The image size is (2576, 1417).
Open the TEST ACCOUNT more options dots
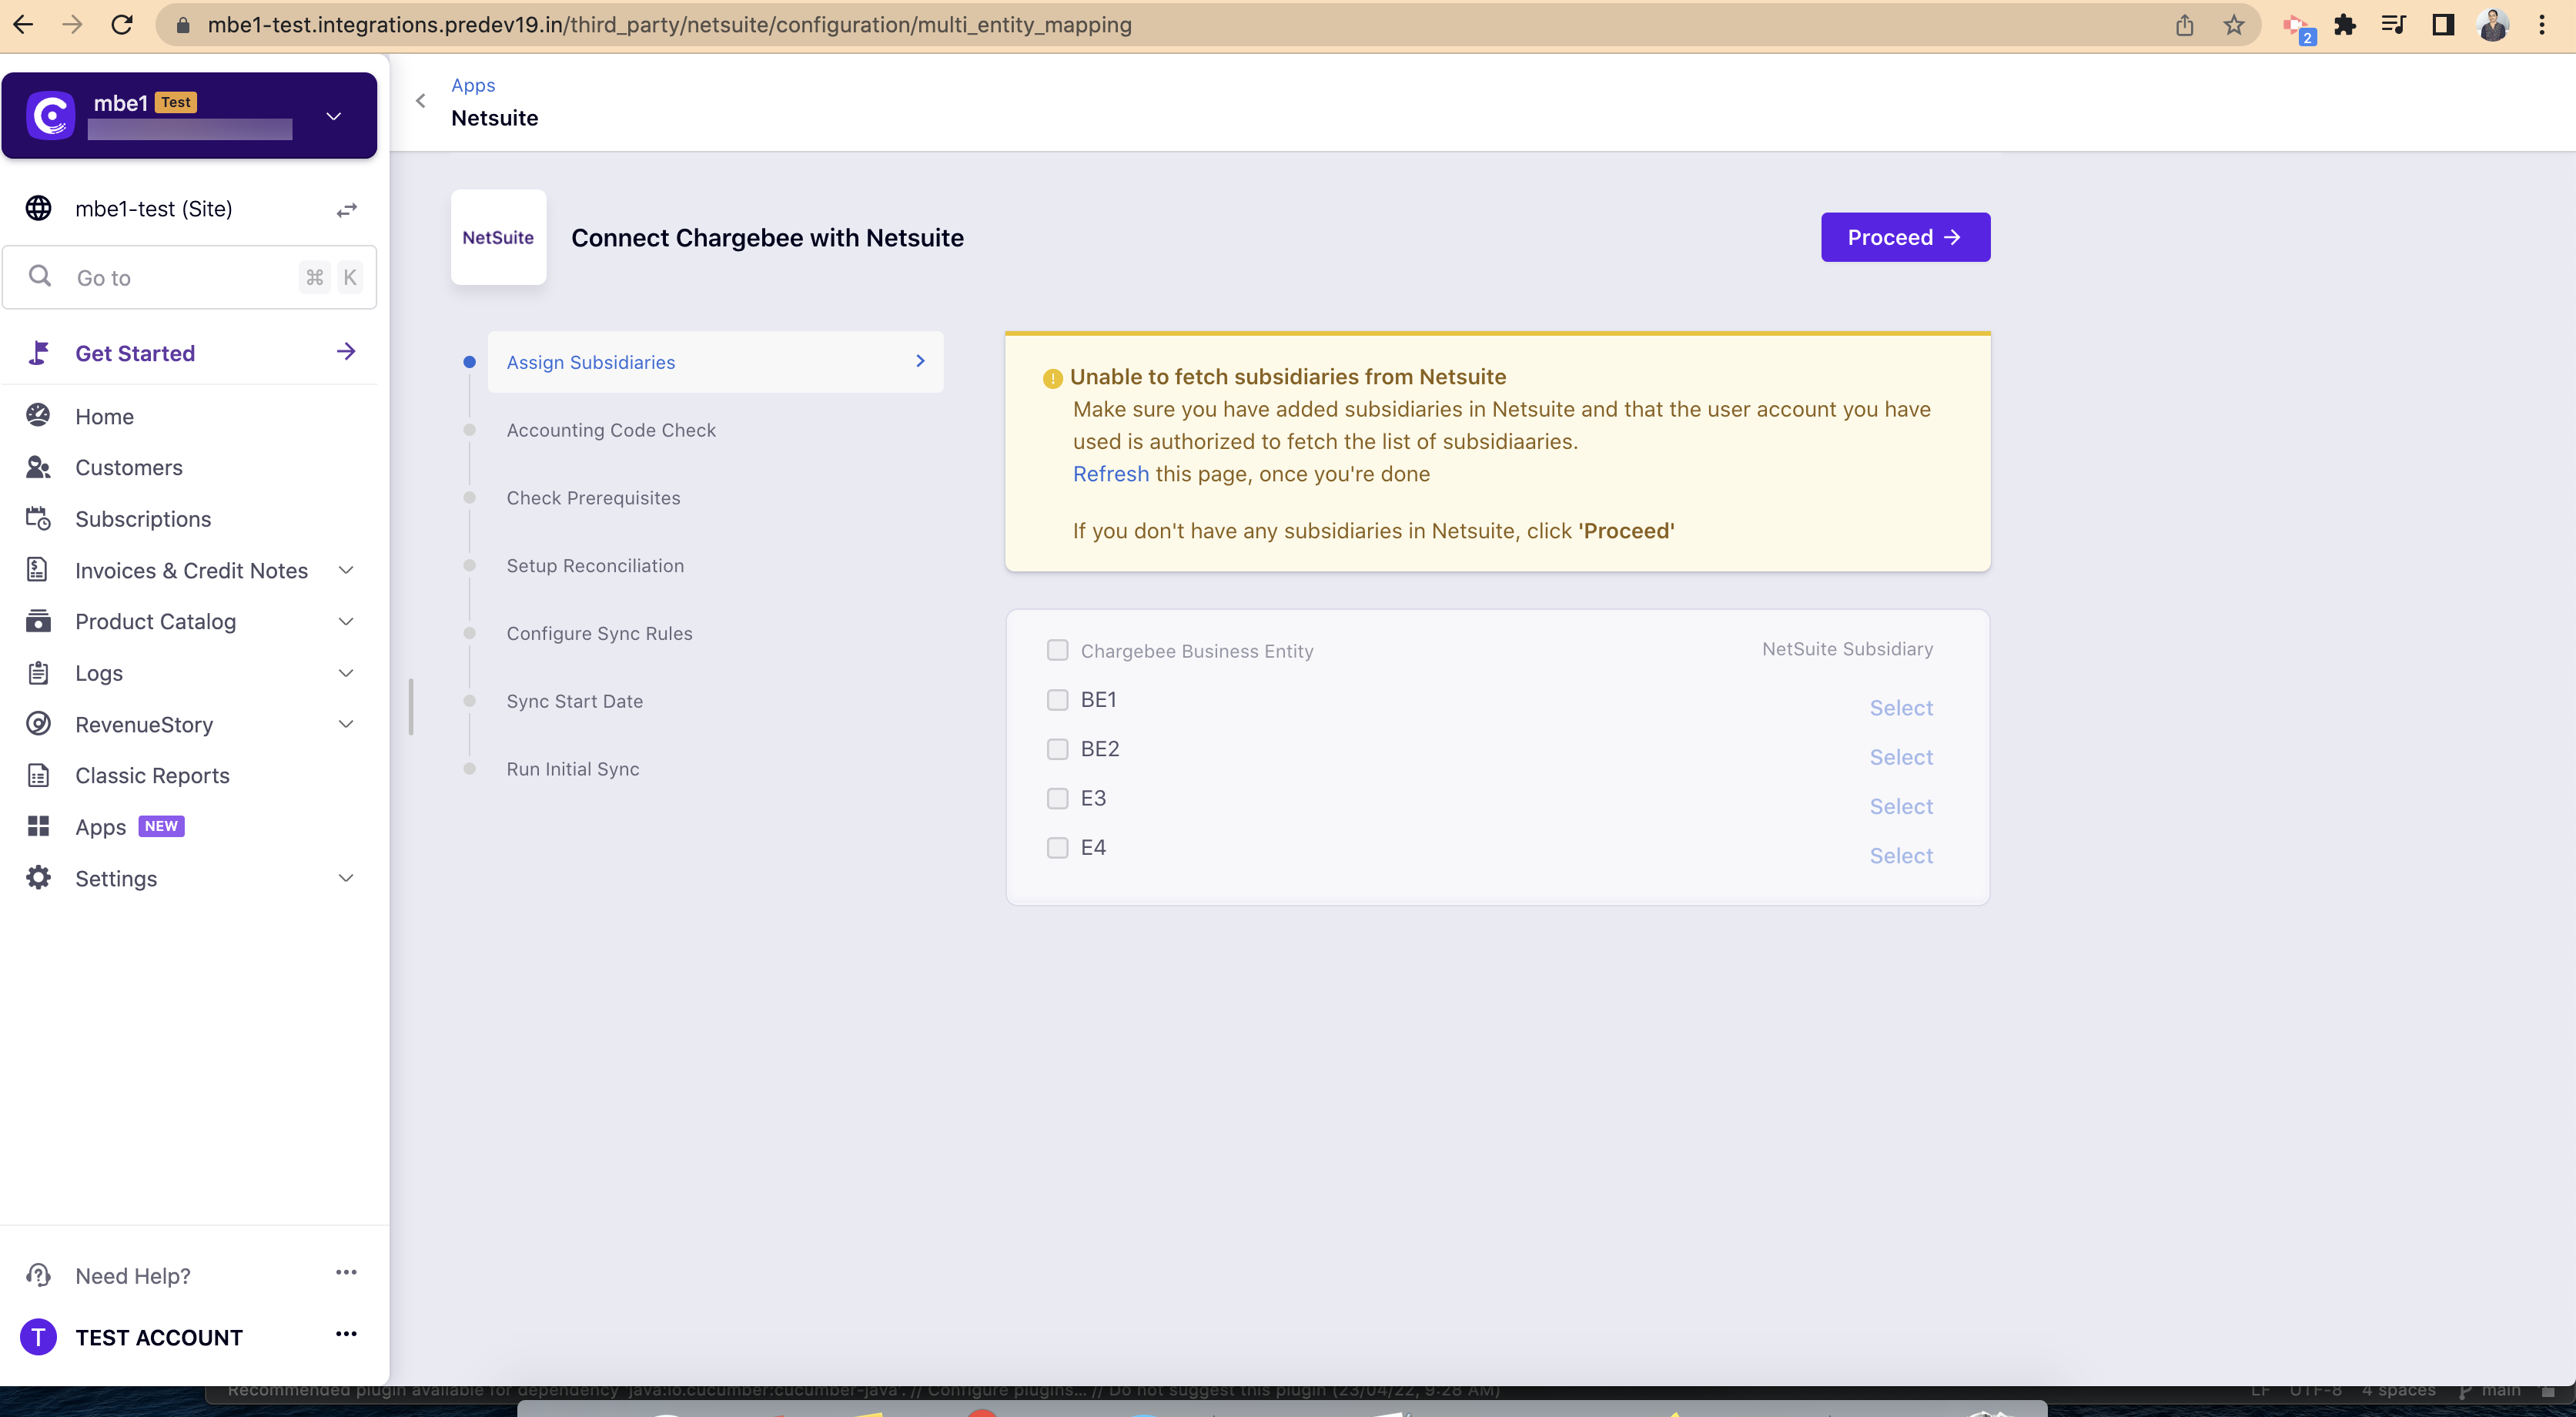346,1334
